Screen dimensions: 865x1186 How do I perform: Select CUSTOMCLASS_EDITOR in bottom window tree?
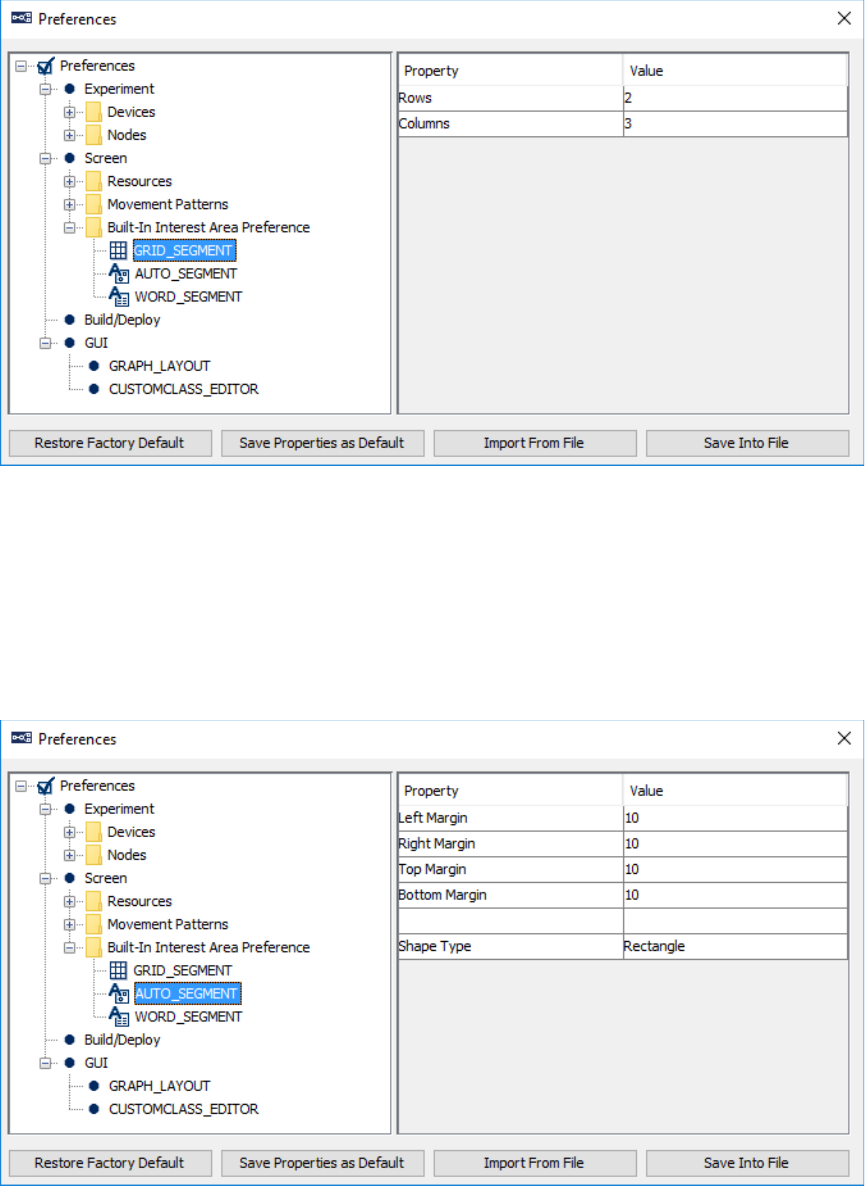coord(184,1110)
